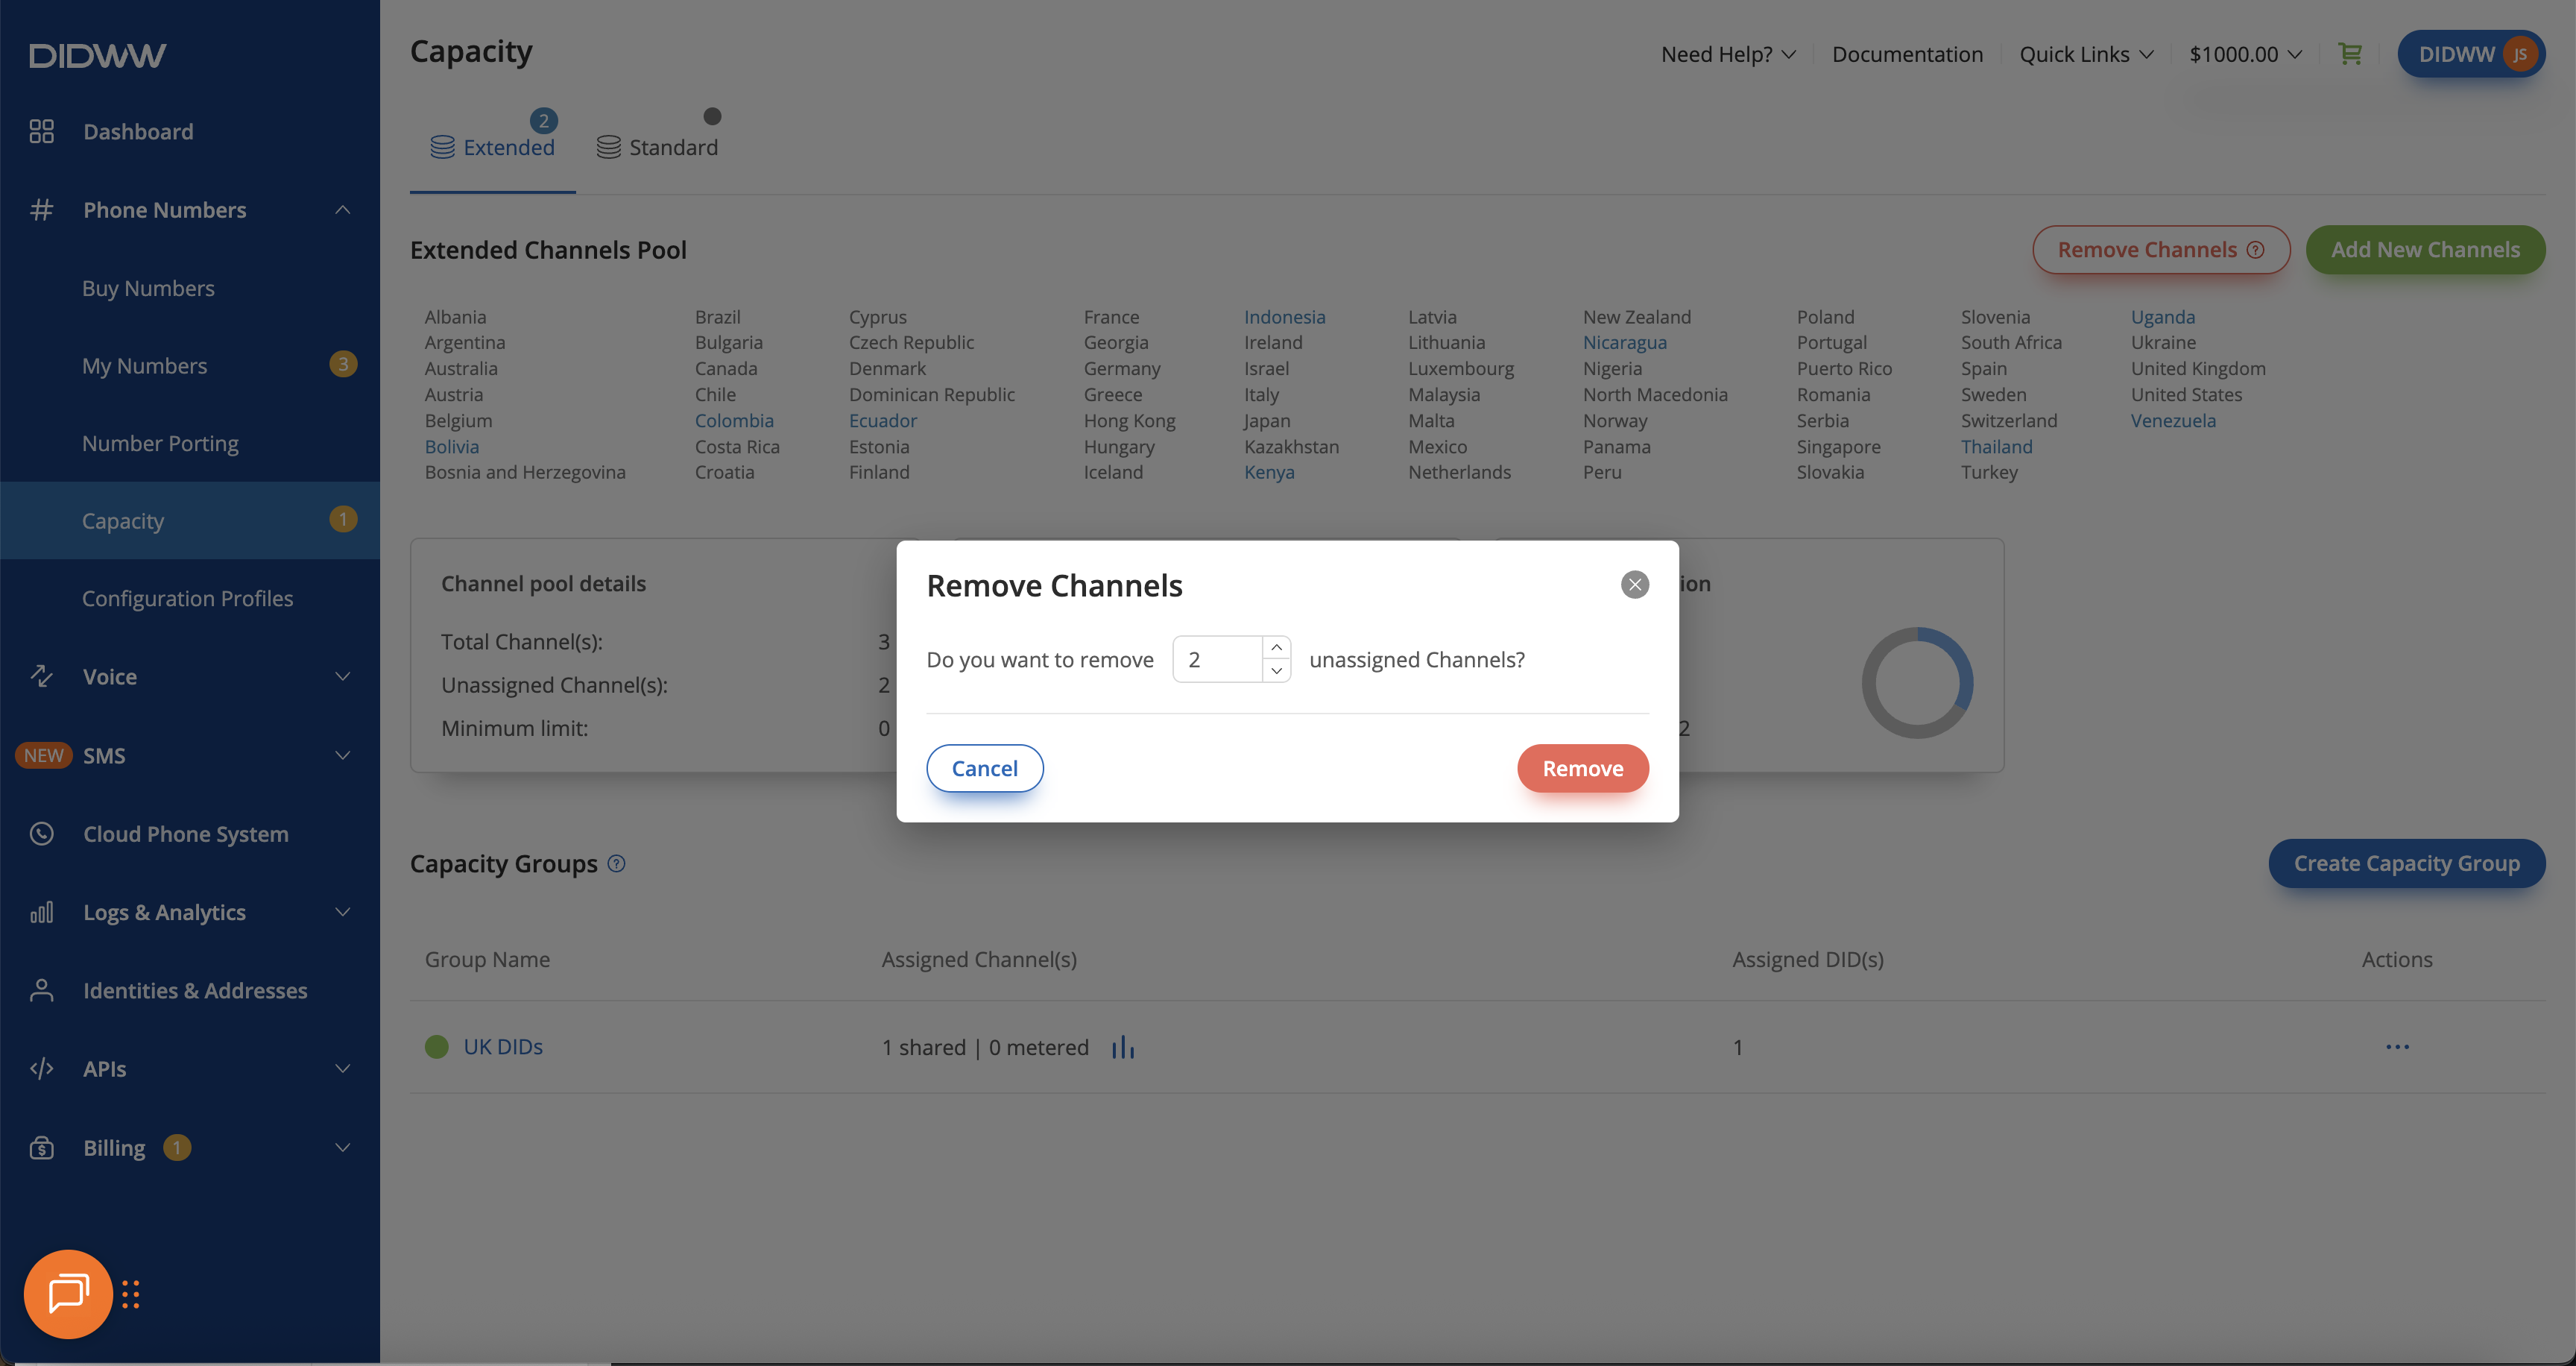The height and width of the screenshot is (1366, 2576).
Task: Click the Colombia country link
Action: click(734, 420)
